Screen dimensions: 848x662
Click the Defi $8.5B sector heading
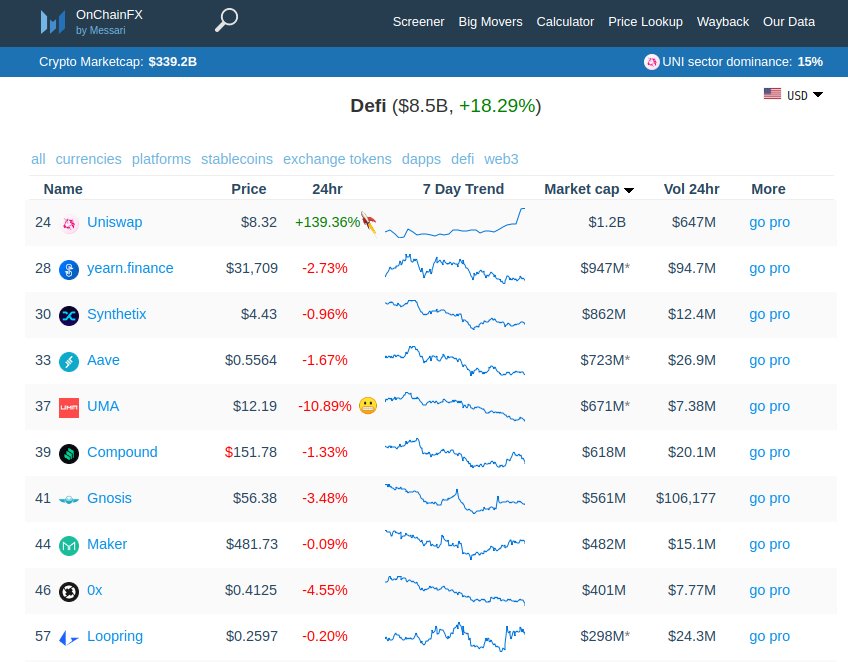click(446, 105)
